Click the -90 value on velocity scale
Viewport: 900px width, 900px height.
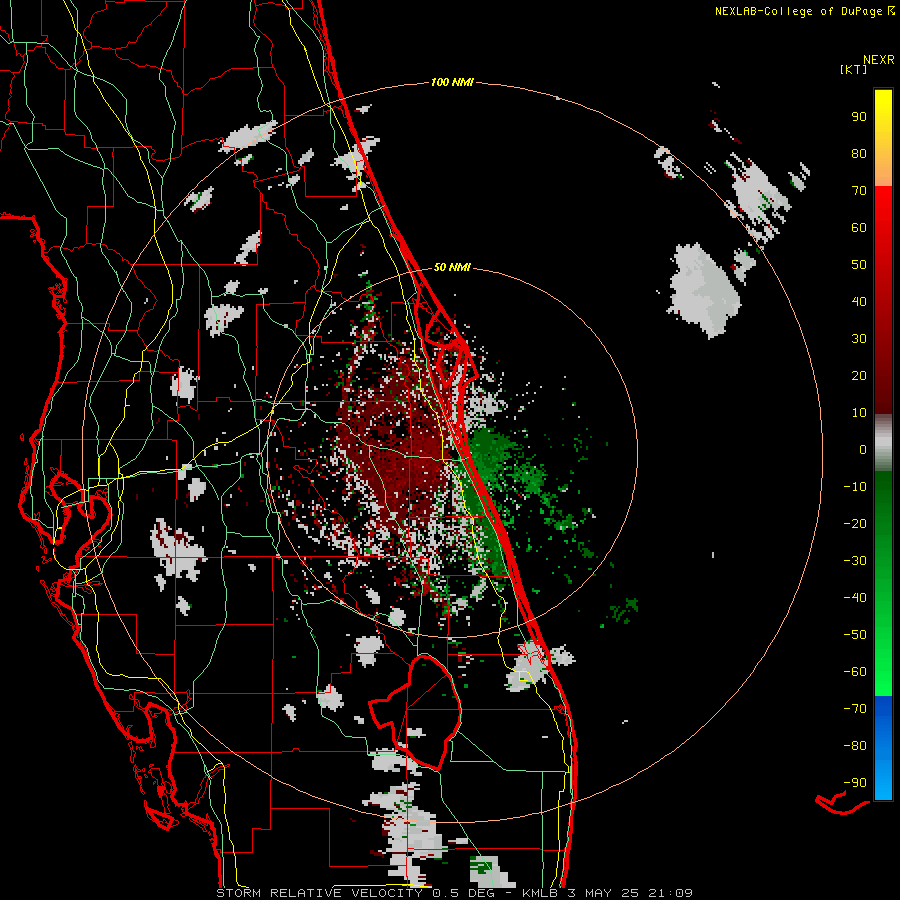[x=855, y=783]
